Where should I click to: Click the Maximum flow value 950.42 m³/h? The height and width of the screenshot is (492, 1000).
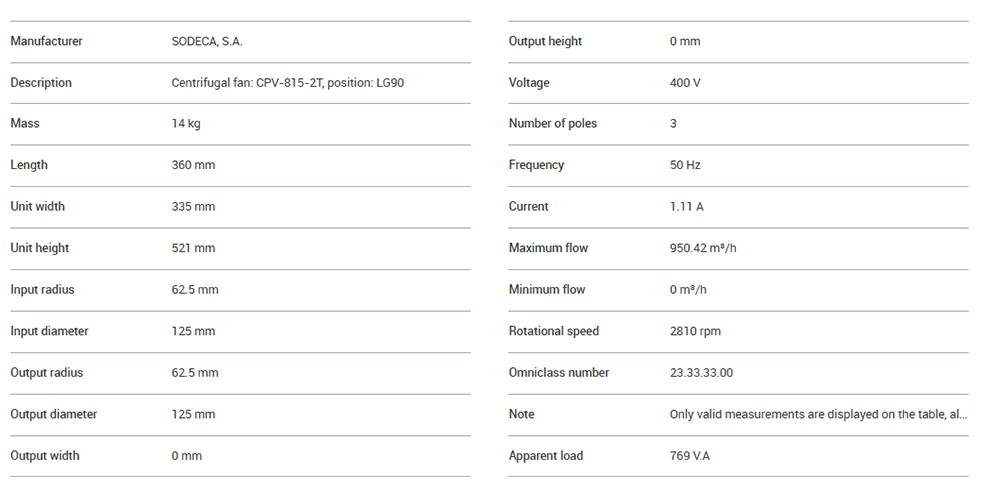703,248
